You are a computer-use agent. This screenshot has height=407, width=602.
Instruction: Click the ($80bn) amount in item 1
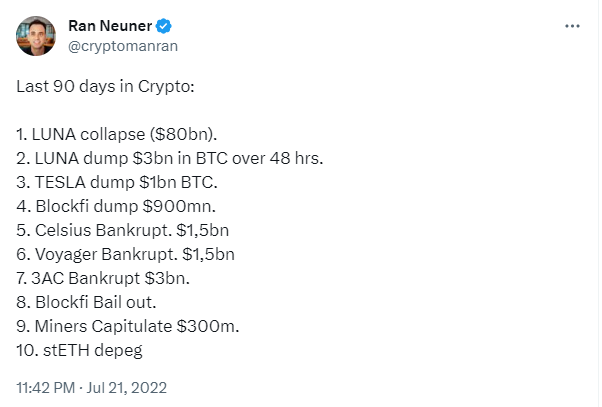tap(183, 135)
